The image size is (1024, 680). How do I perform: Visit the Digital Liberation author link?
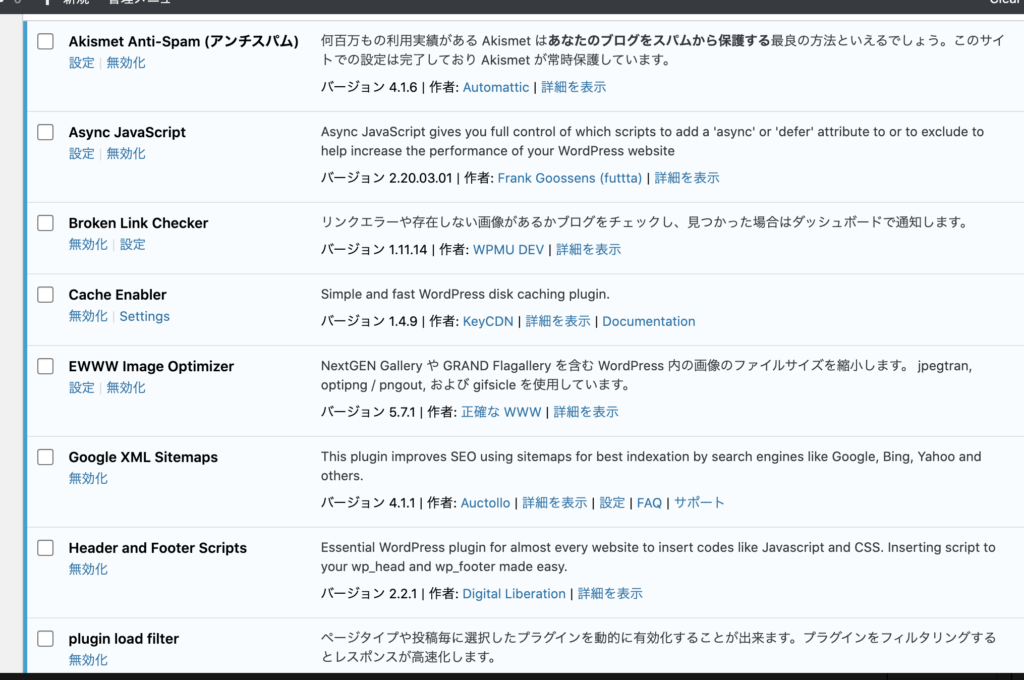point(514,594)
